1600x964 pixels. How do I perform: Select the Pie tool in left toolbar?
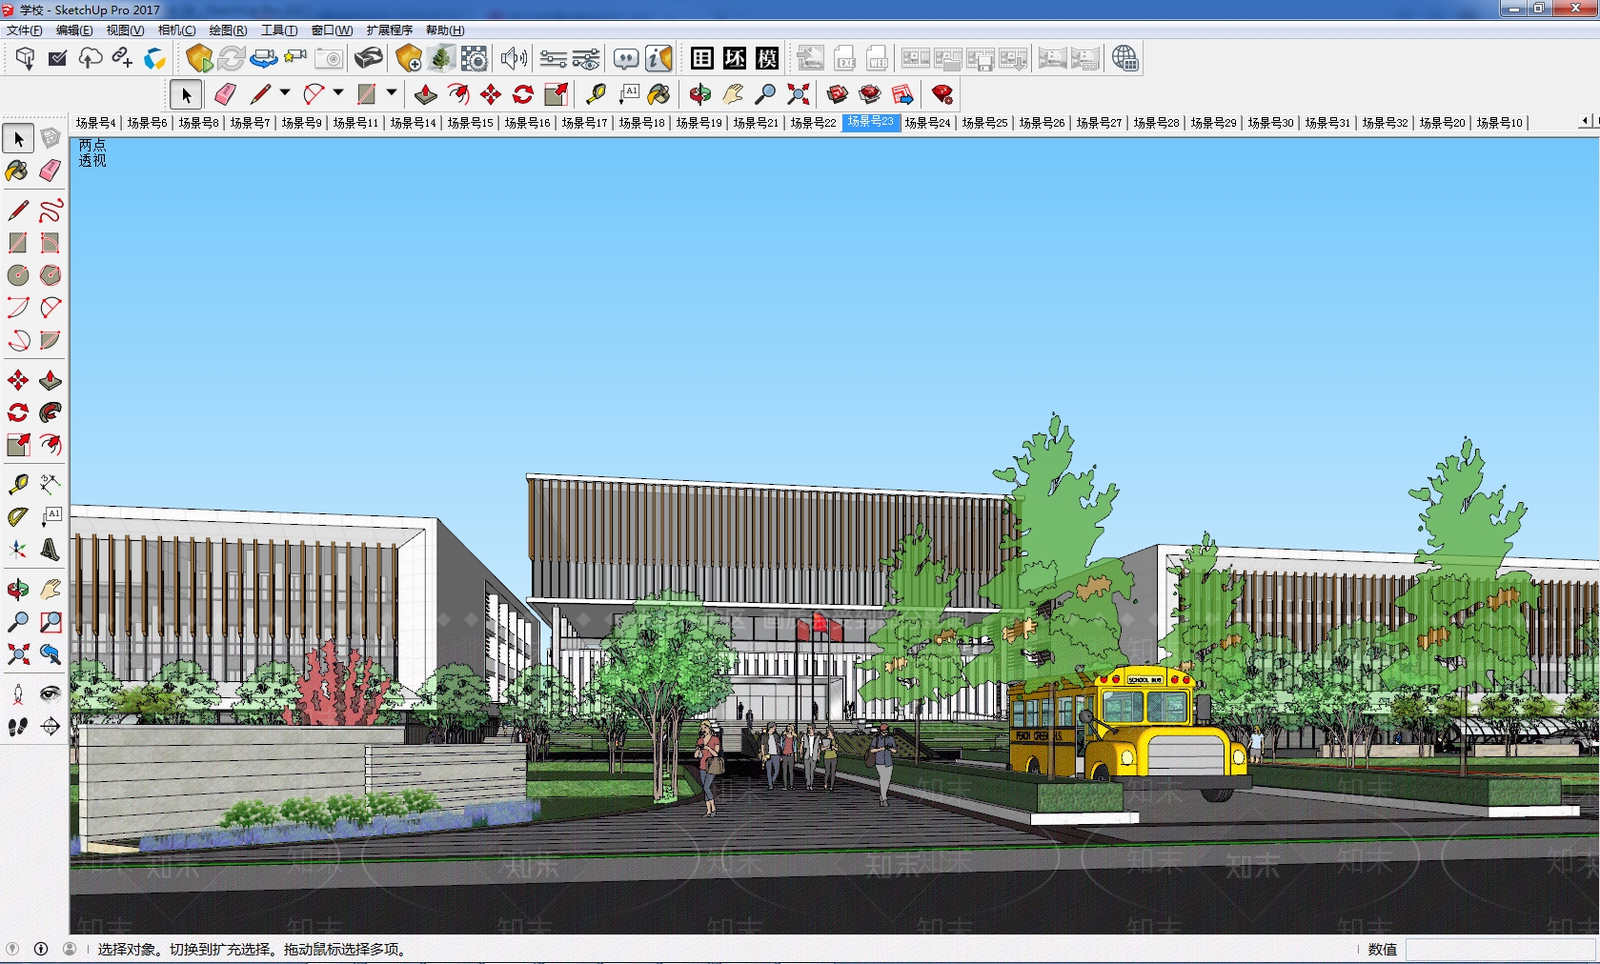[x=50, y=340]
